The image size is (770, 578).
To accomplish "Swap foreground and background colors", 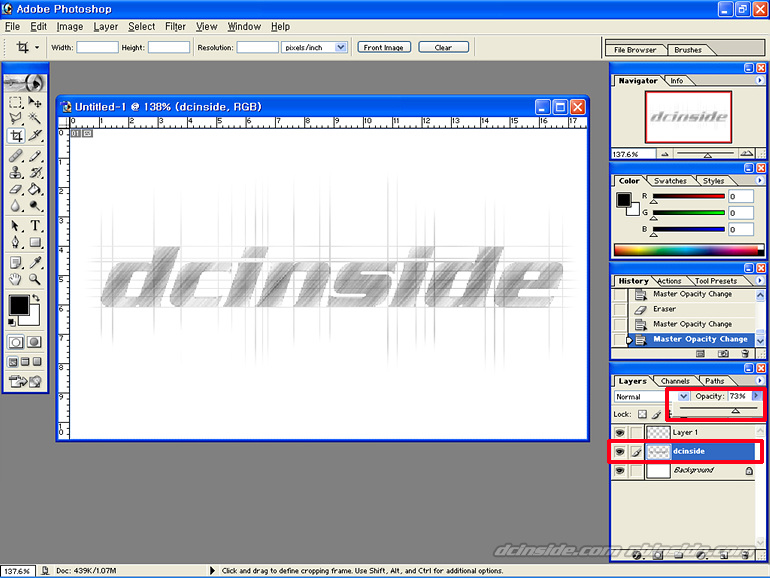I will [36, 298].
